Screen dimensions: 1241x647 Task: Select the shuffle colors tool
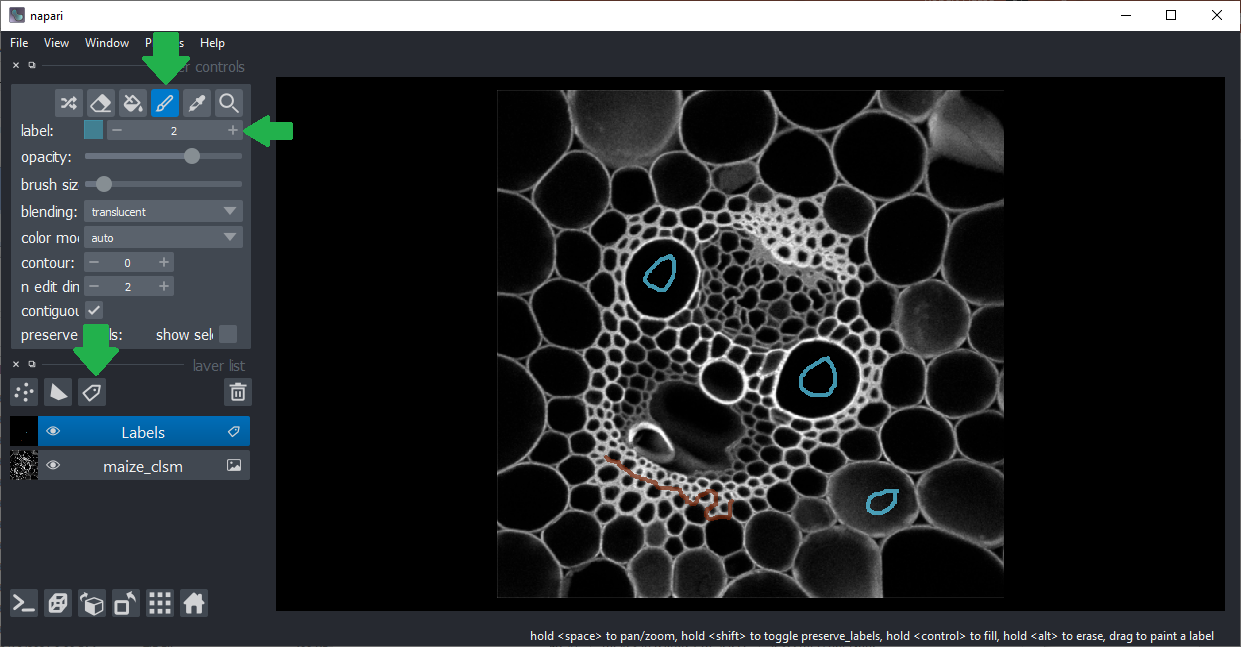click(68, 103)
